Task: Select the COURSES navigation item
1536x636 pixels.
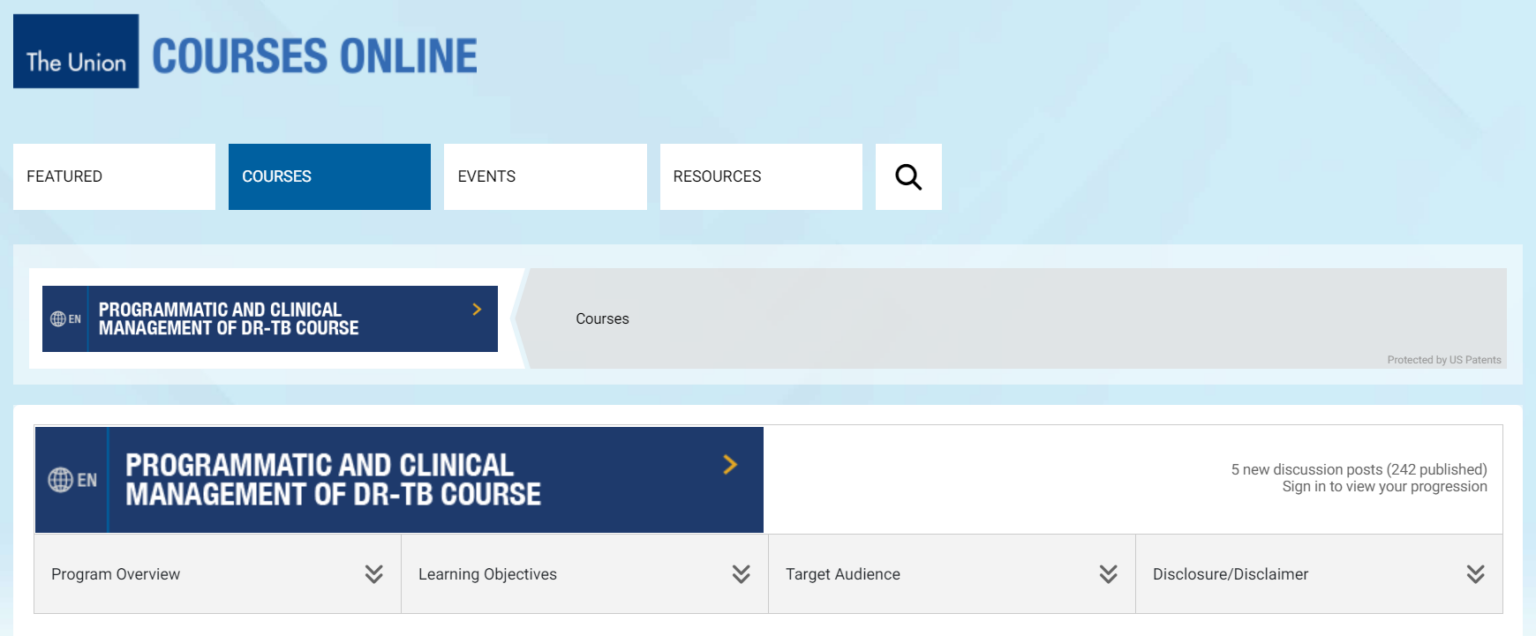Action: (329, 176)
